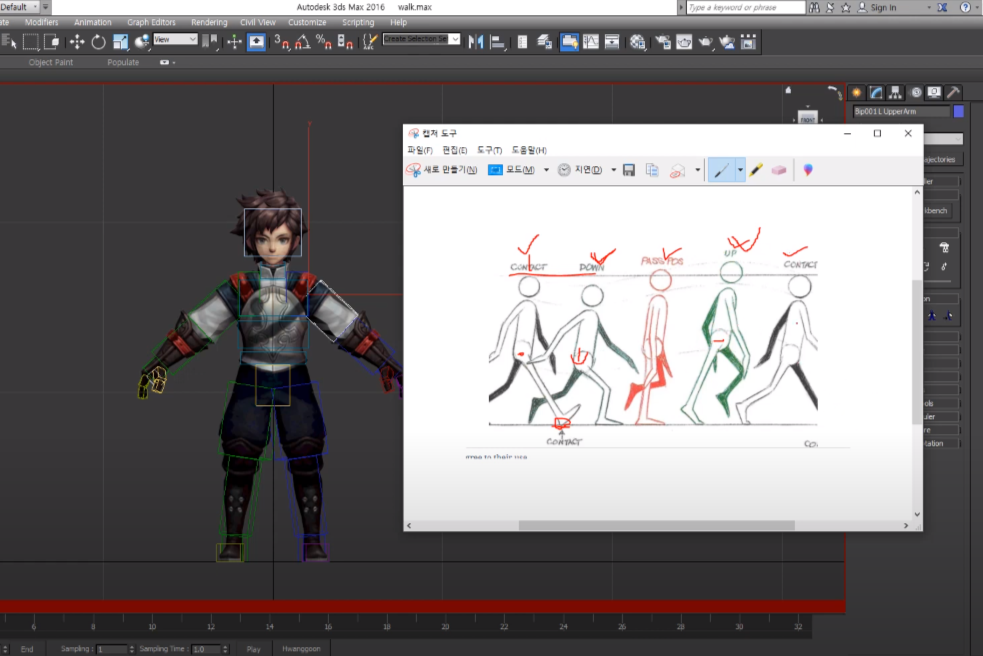The height and width of the screenshot is (656, 983).
Task: Toggle Angle Snap
Action: (x=303, y=42)
